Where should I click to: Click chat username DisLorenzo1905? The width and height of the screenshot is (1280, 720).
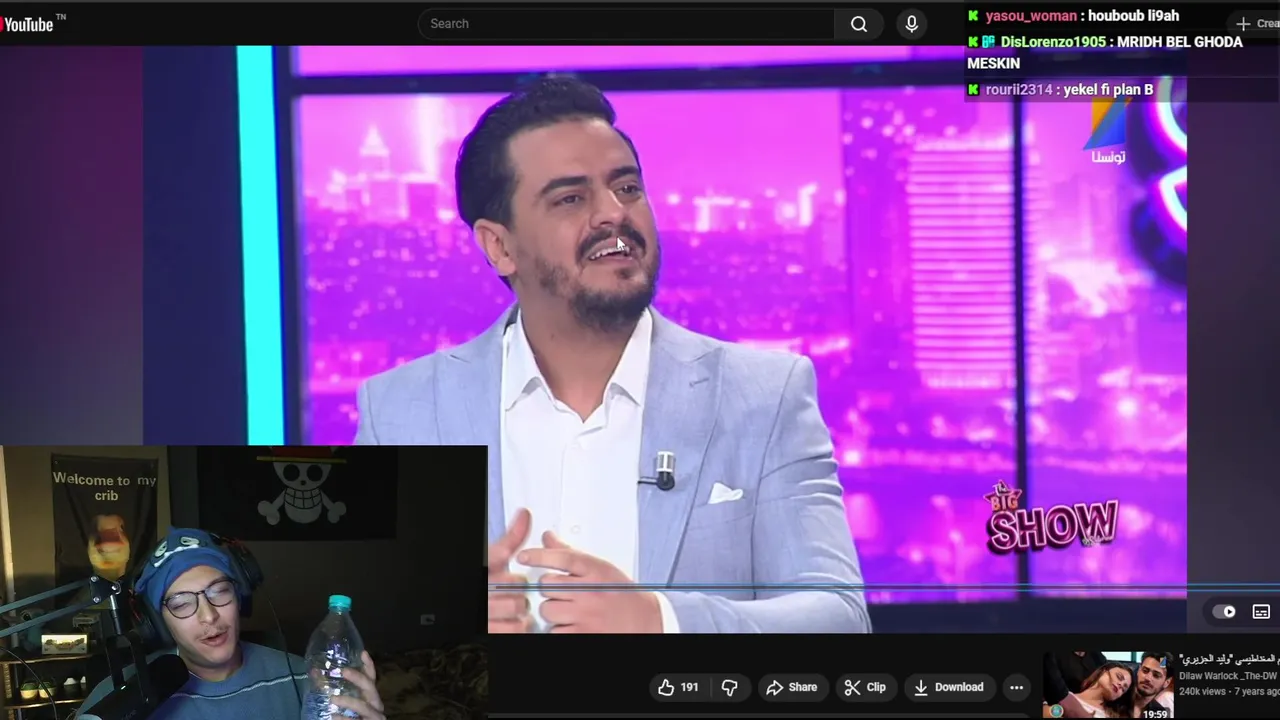point(1053,42)
